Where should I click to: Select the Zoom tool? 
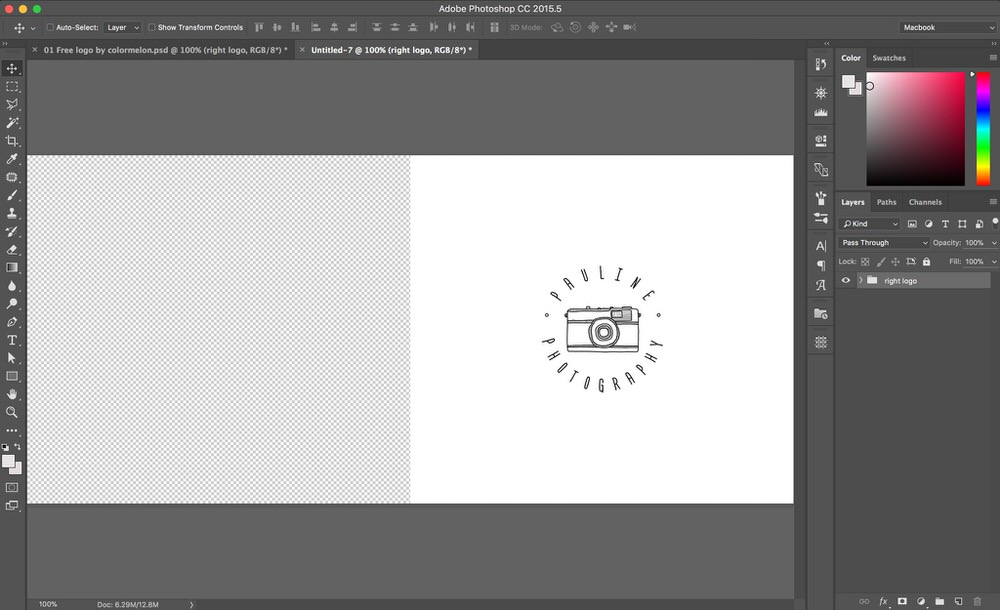click(x=11, y=412)
